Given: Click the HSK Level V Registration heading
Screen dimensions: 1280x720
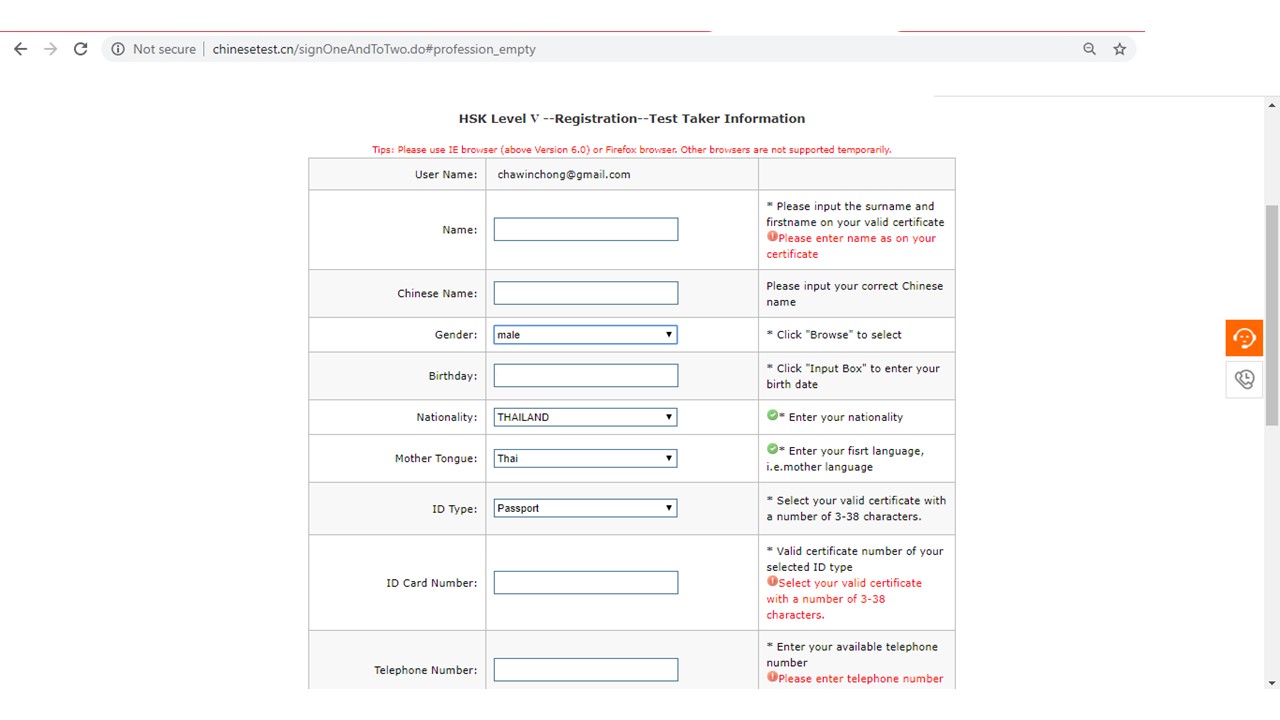Looking at the screenshot, I should 632,118.
